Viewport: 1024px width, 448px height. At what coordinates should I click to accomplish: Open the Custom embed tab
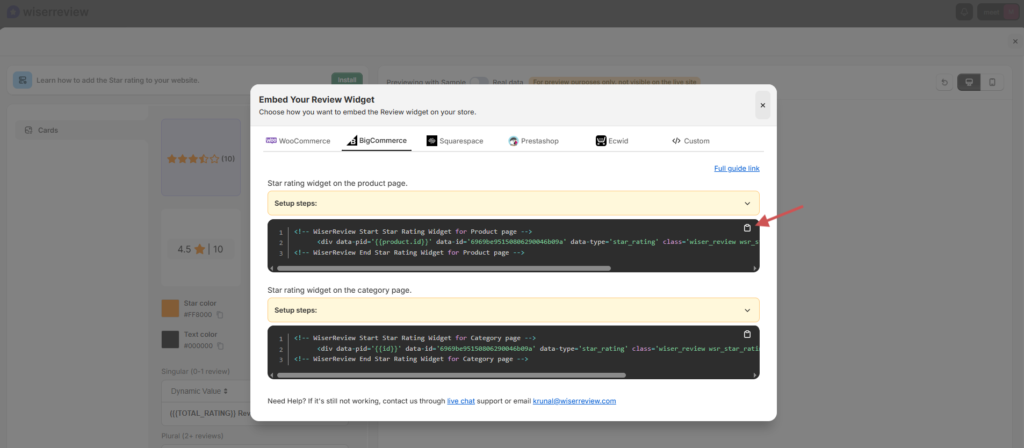point(690,141)
